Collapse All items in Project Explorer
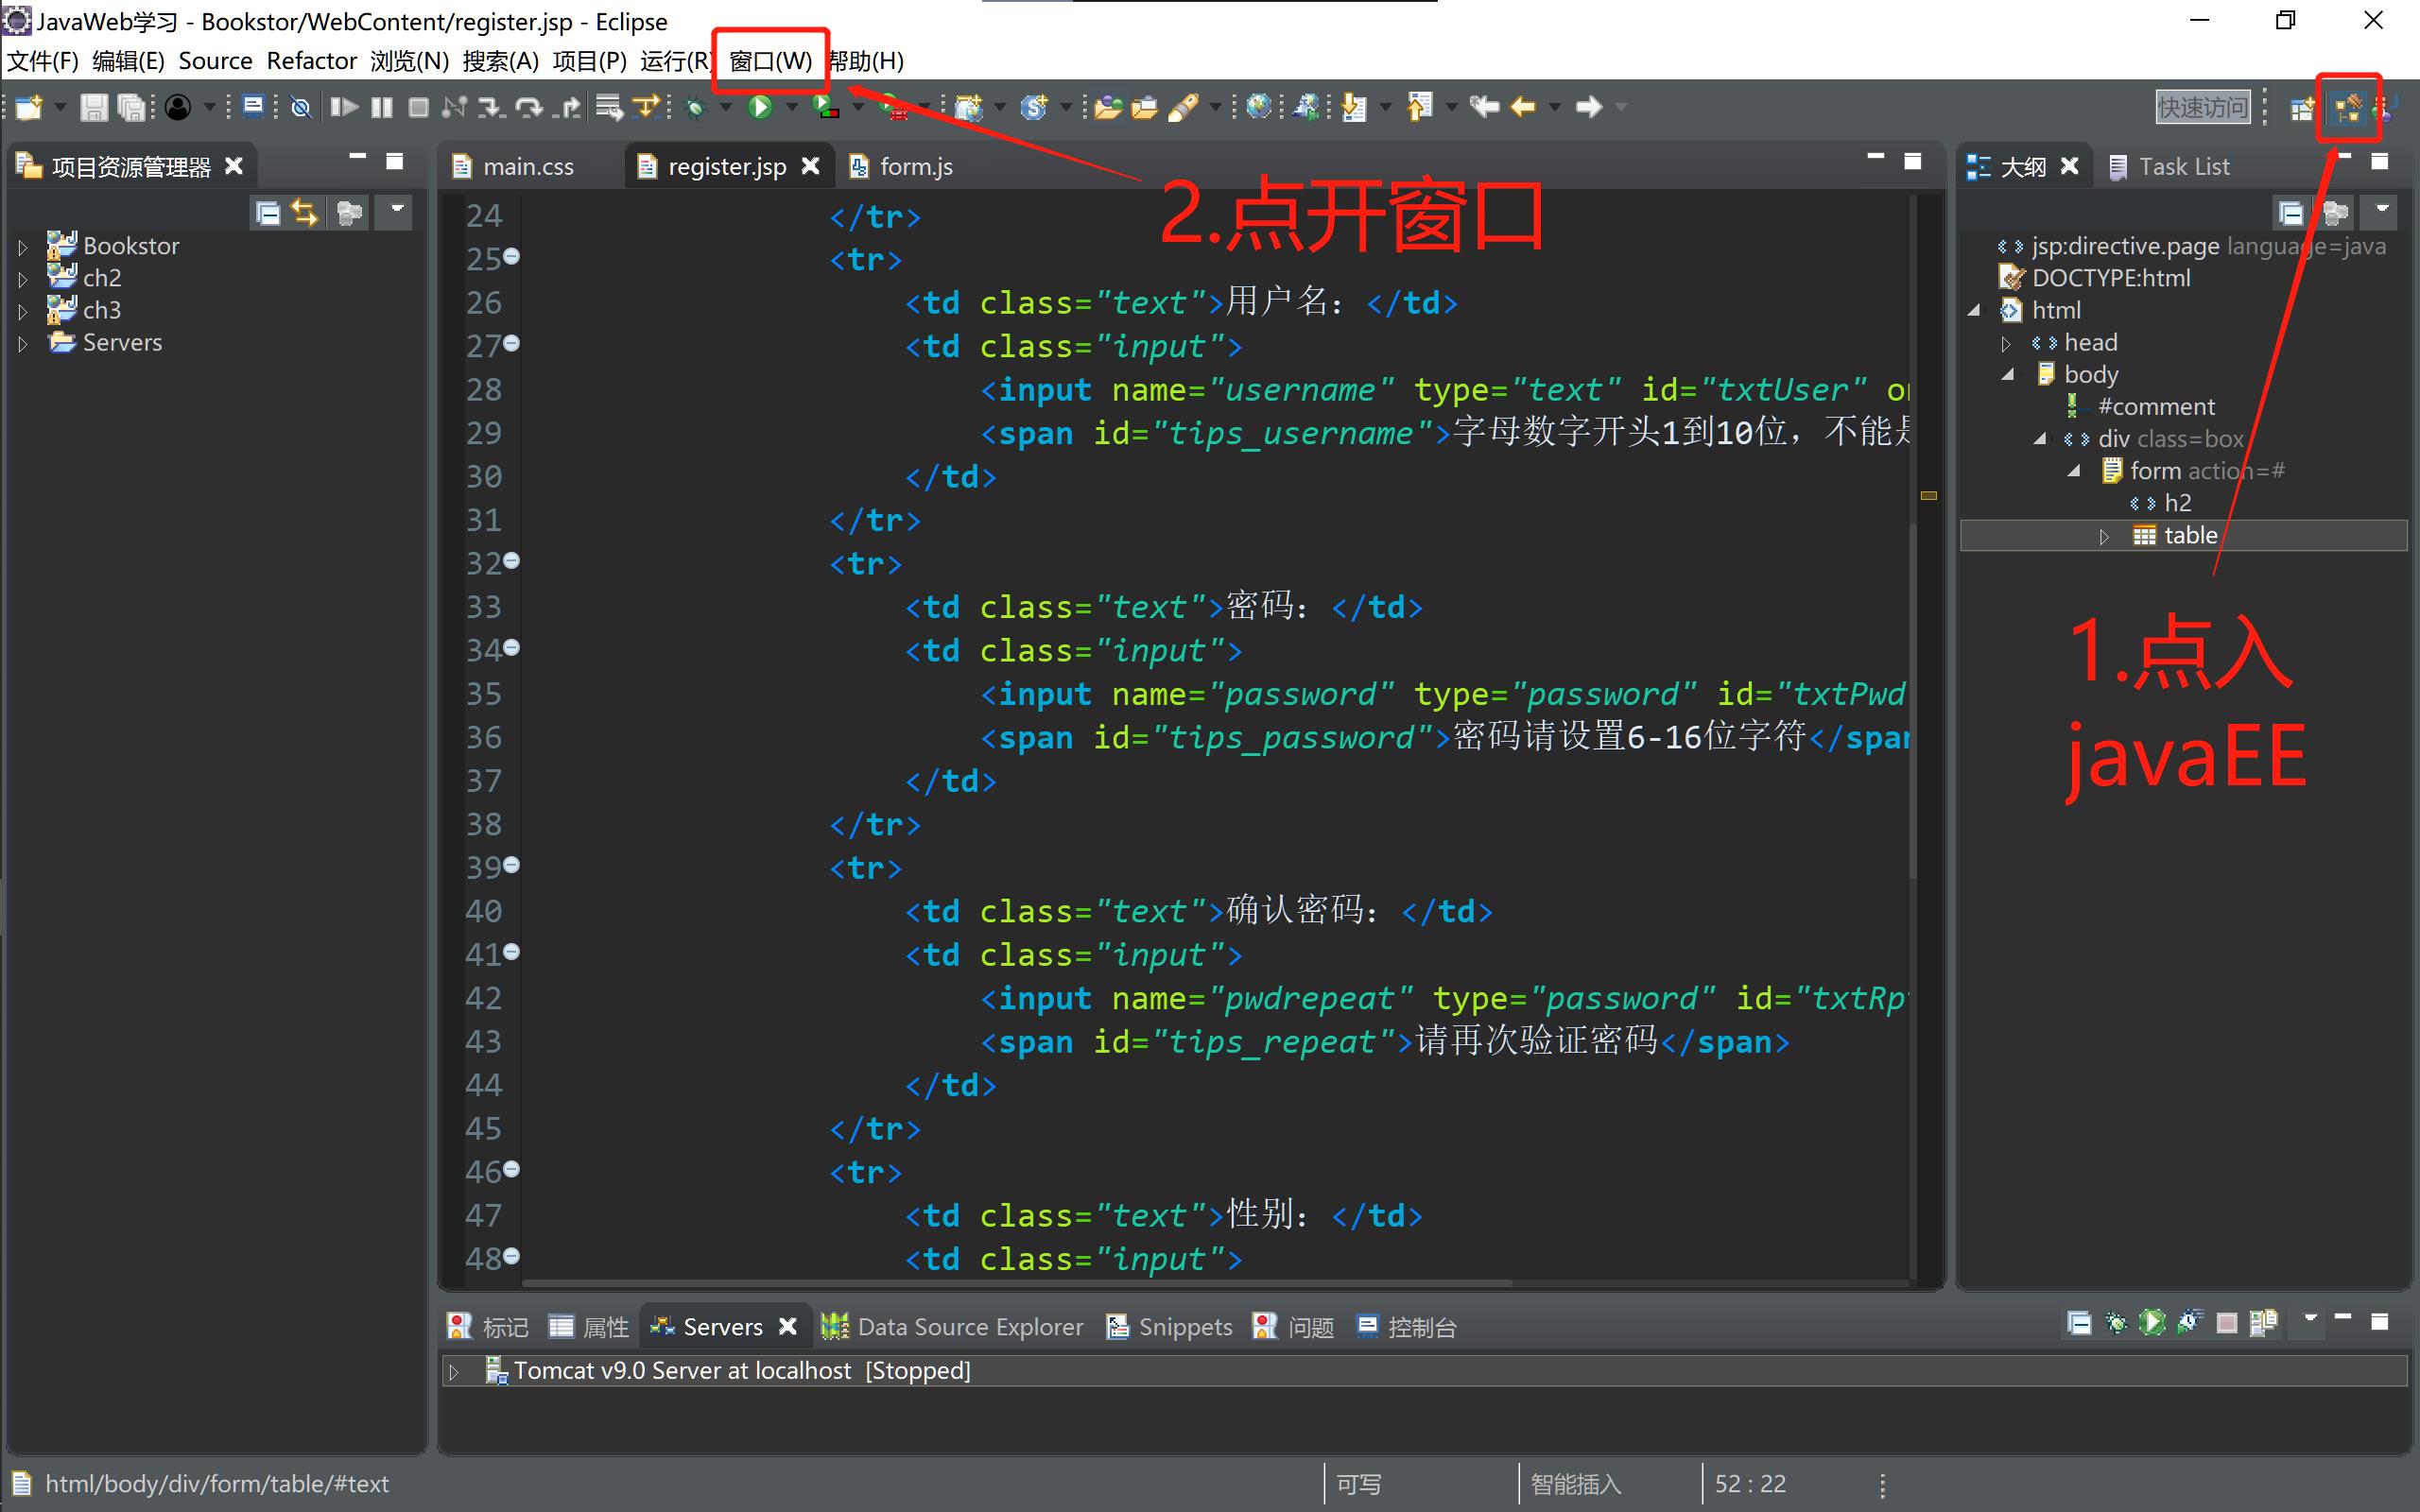 [x=267, y=212]
